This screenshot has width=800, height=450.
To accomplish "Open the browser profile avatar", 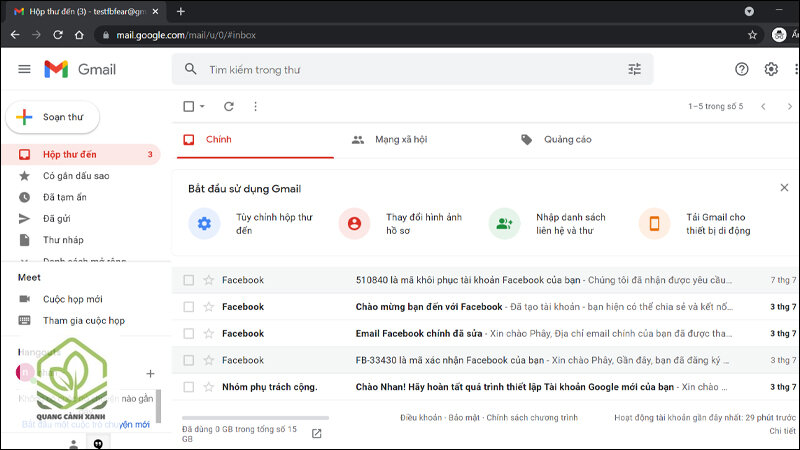I will [x=779, y=35].
